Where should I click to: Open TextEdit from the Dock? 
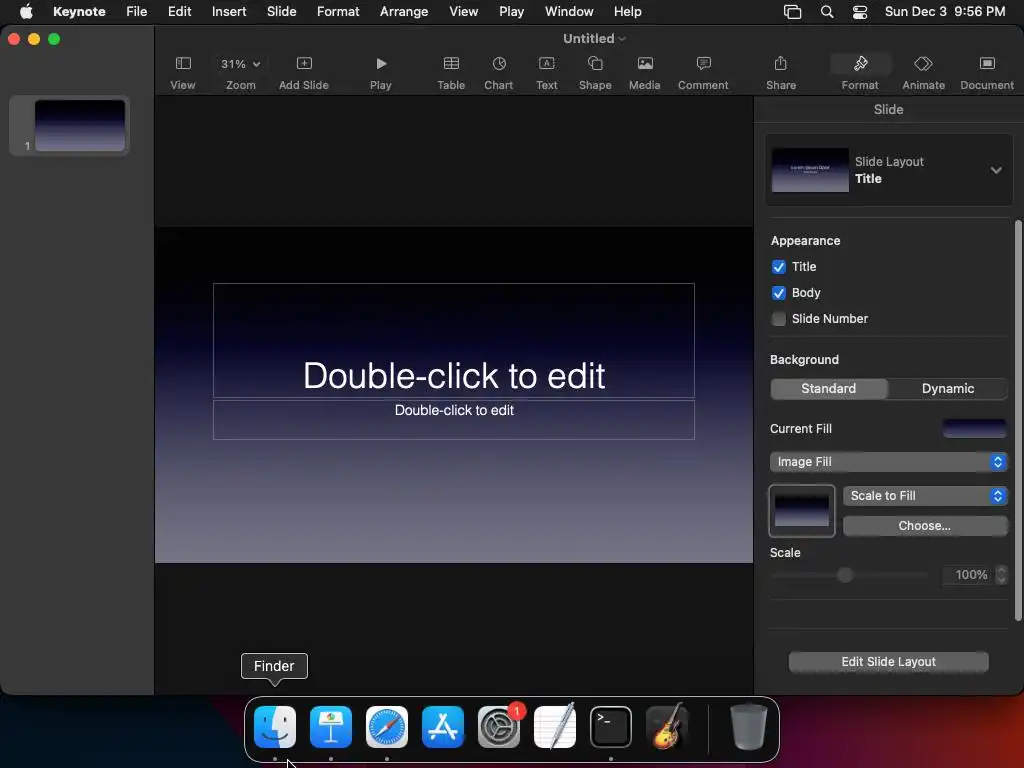coord(555,727)
